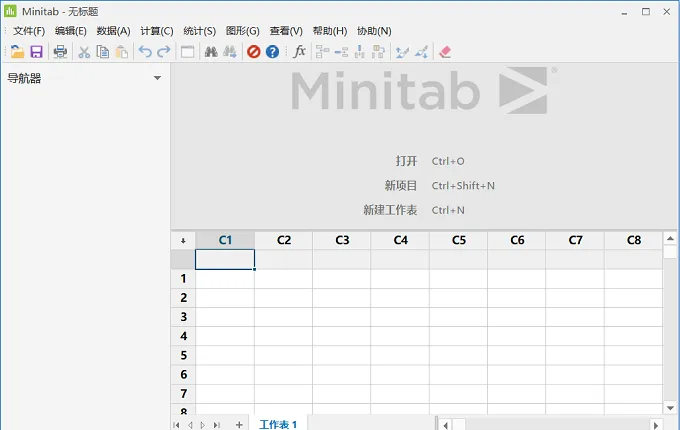Select column header C8
Screen dimensions: 680x430
(x=634, y=240)
